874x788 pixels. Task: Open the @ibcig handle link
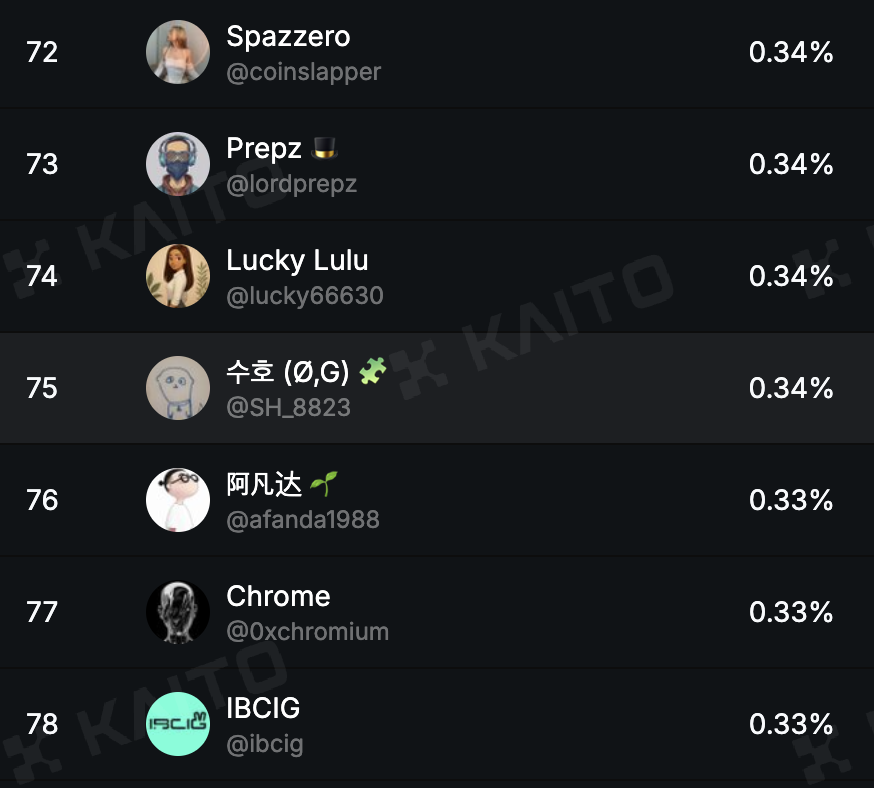coord(265,744)
